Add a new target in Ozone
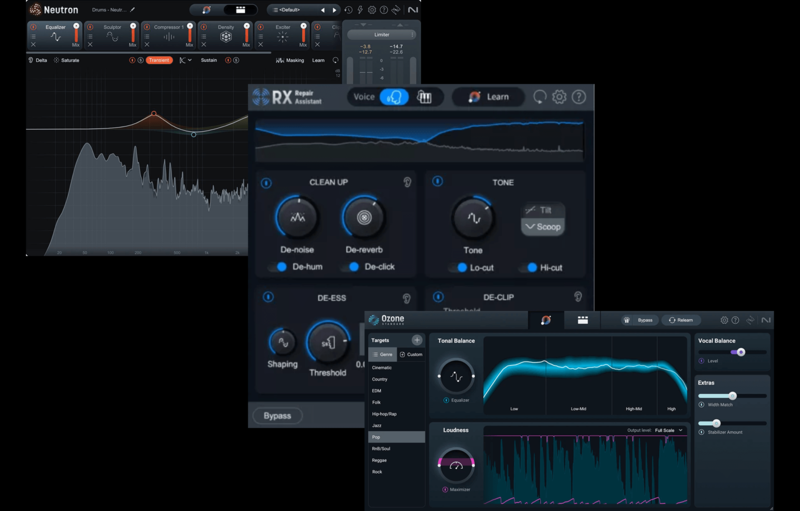This screenshot has height=511, width=800. click(417, 340)
